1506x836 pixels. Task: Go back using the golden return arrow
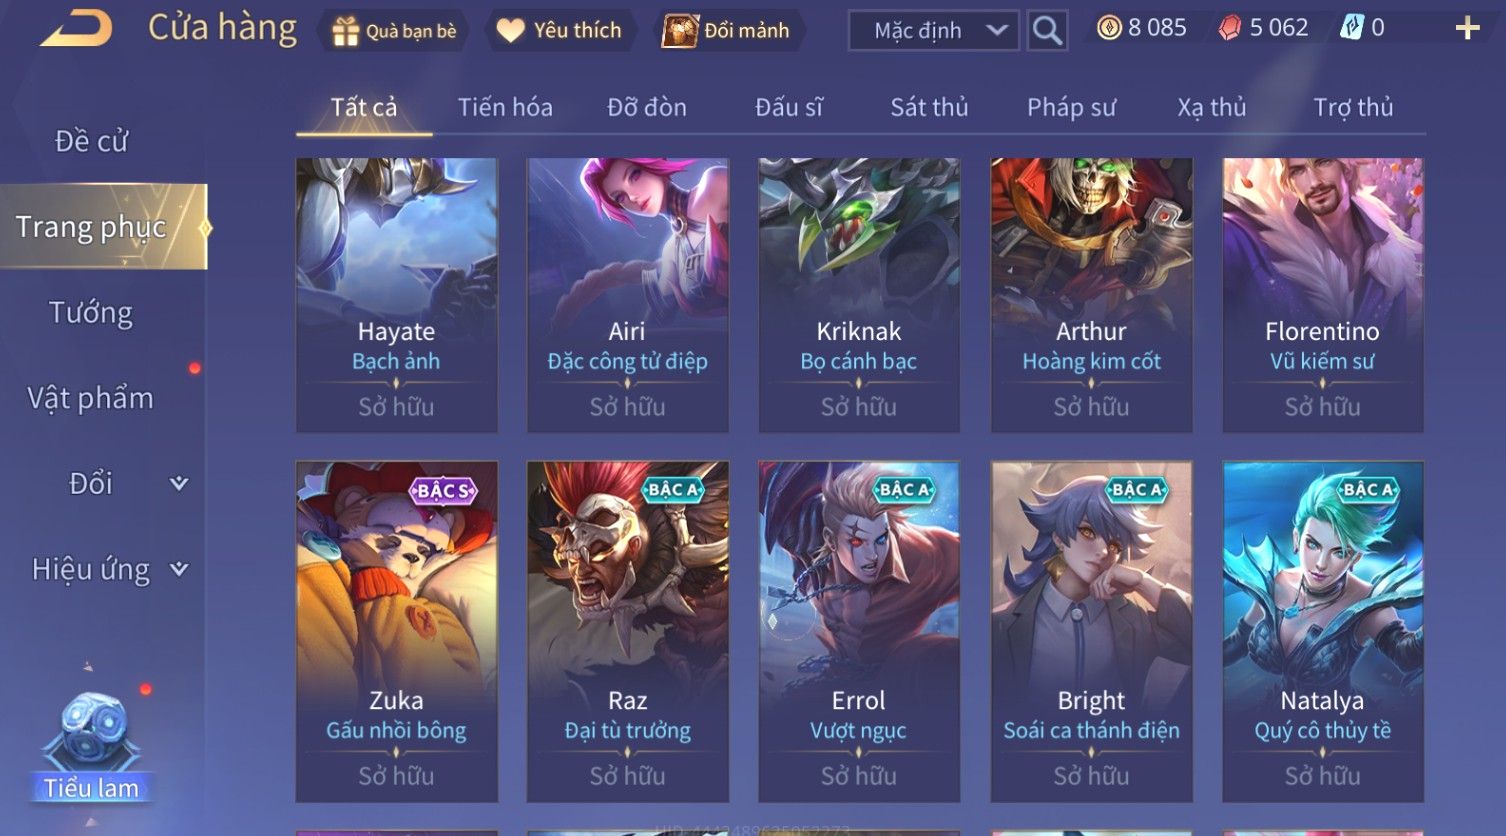click(76, 29)
